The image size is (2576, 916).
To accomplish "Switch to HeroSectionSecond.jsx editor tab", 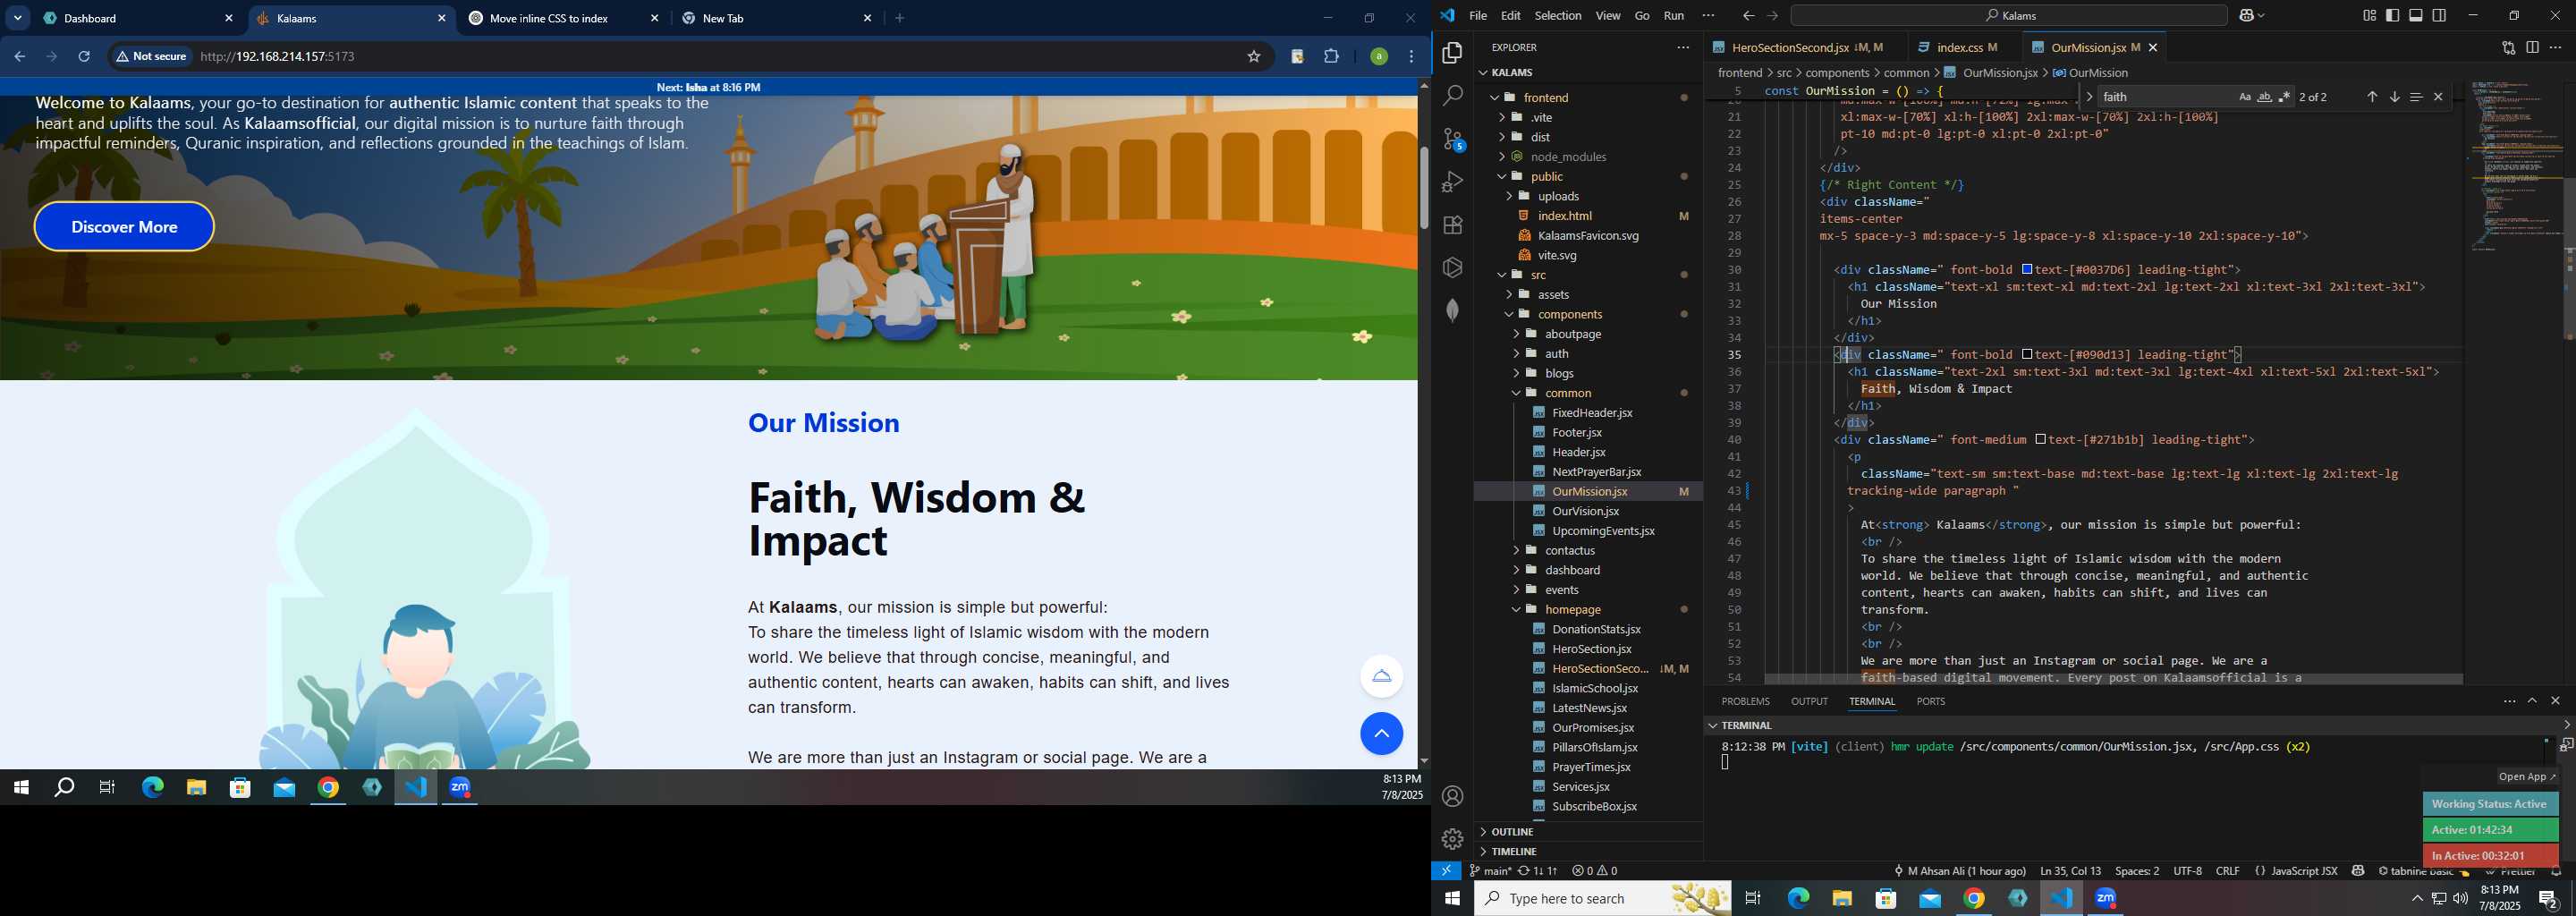I will tap(1804, 48).
